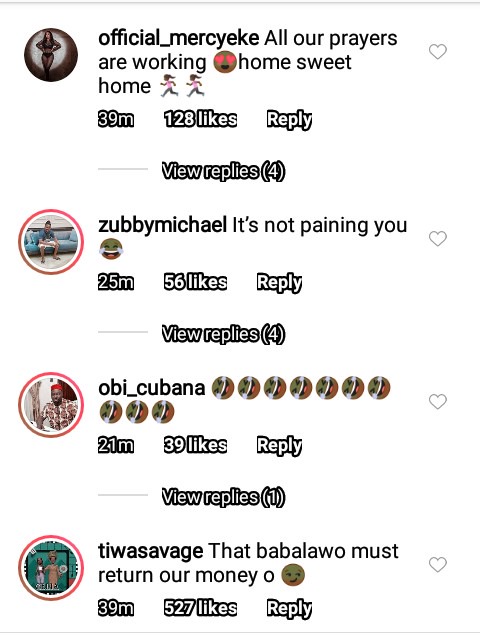Expand View replies (4) under zubbymichael
Viewport: 480px width, 637px height.
[223, 334]
